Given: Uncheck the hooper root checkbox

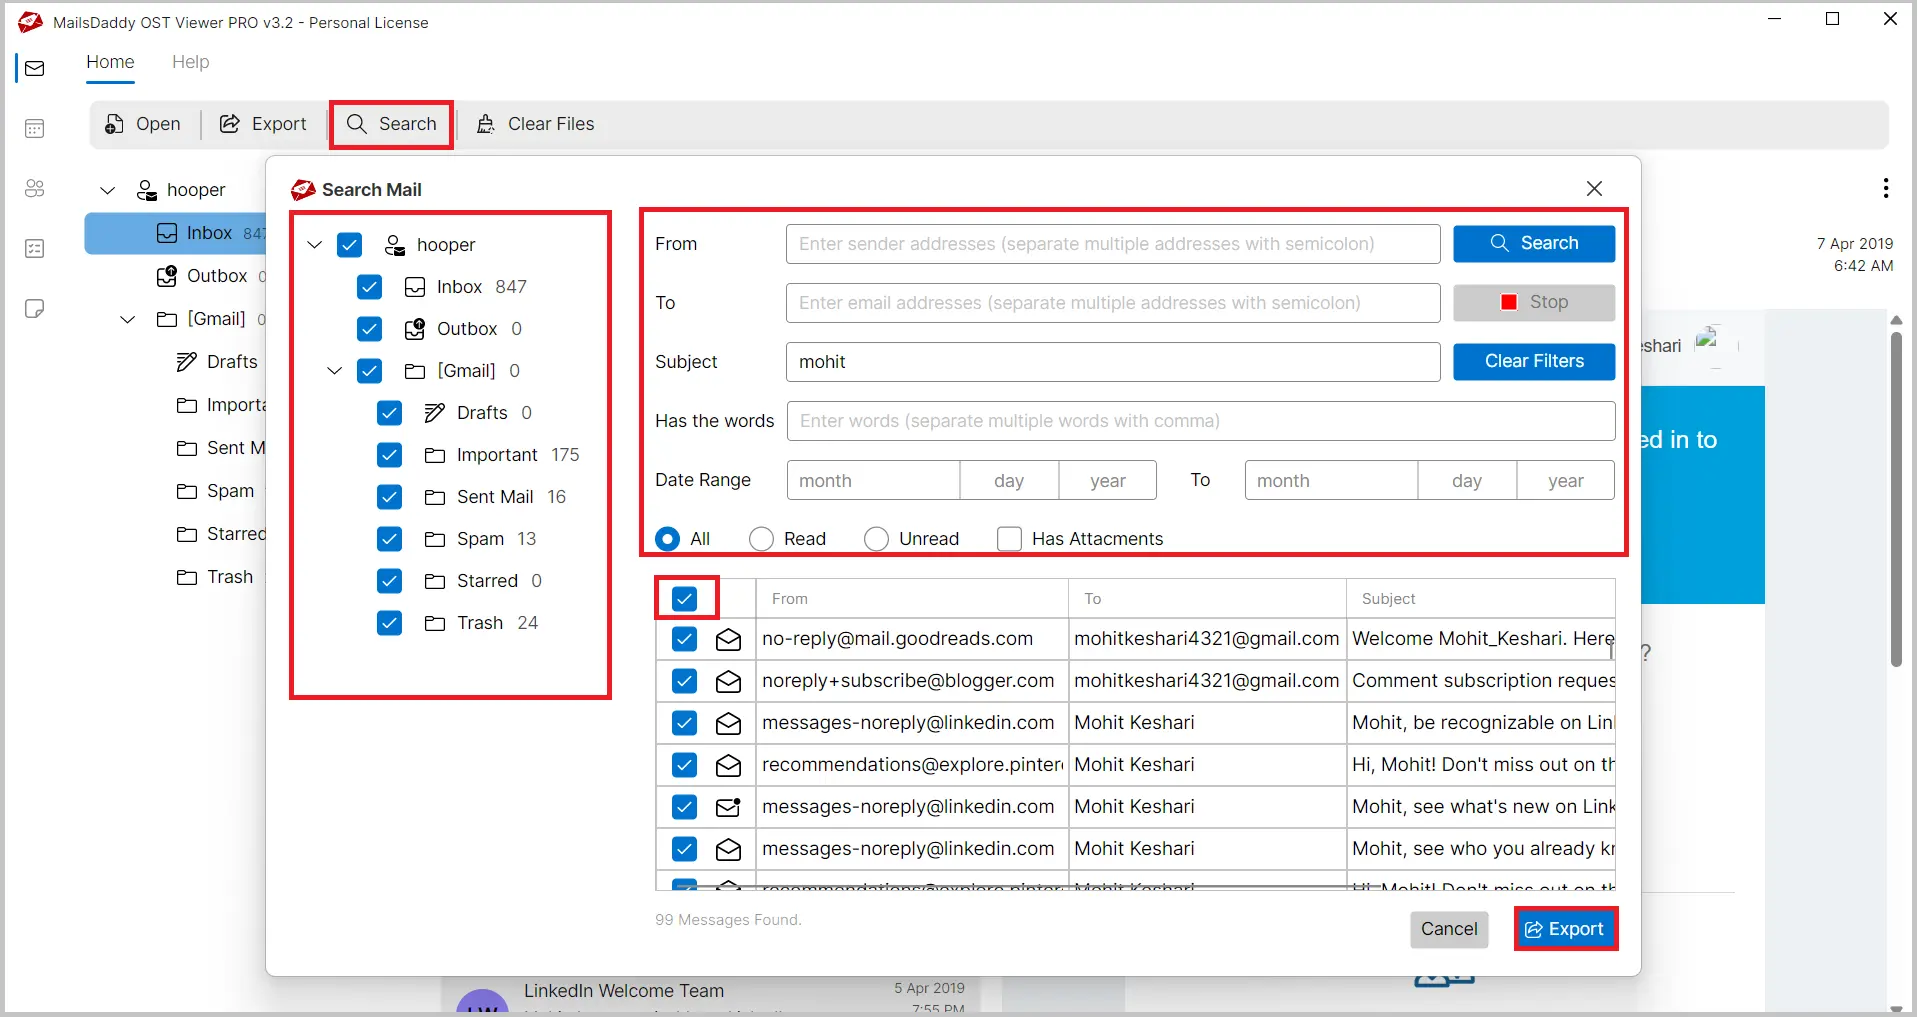Looking at the screenshot, I should [349, 245].
